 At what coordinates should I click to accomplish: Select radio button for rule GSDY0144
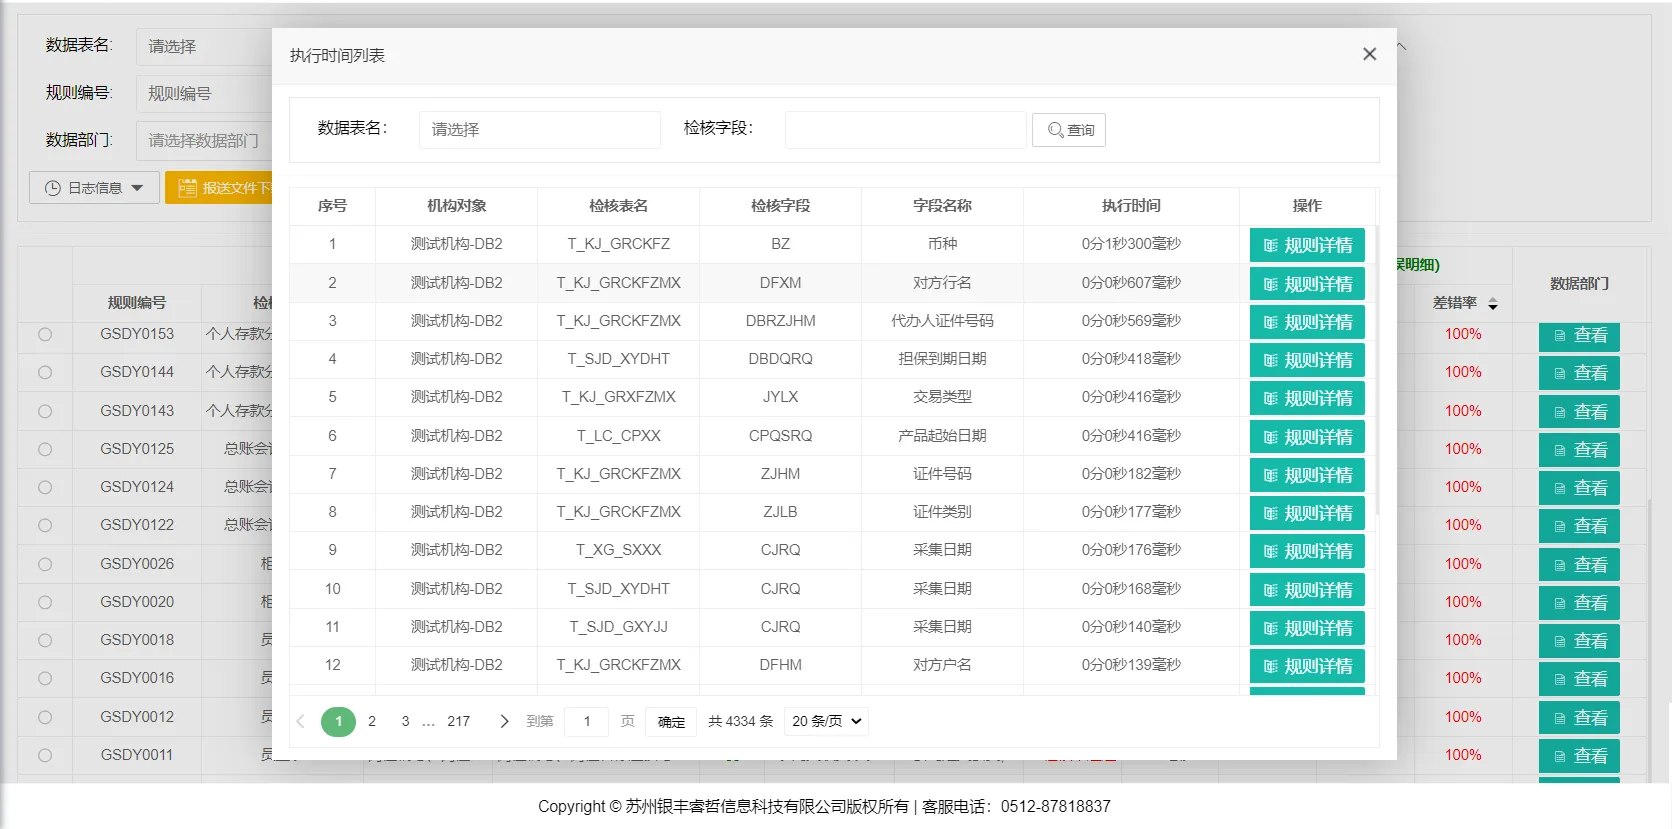click(x=45, y=372)
